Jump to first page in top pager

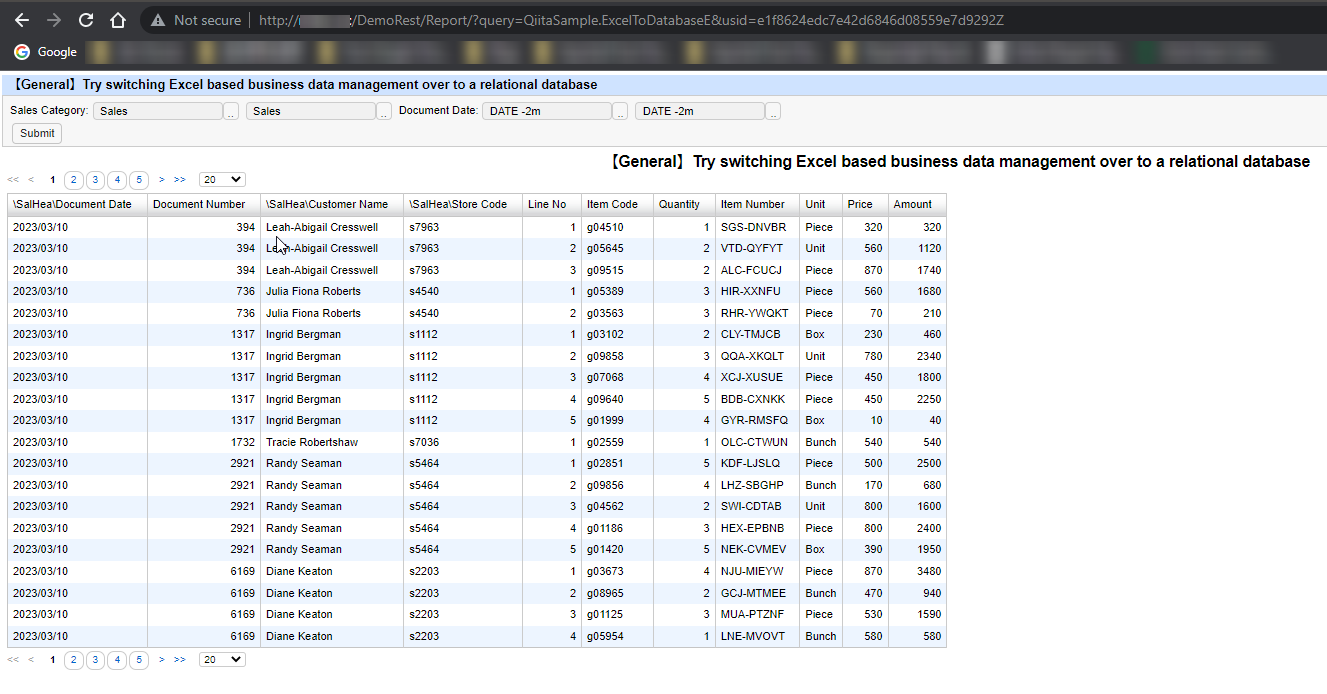[13, 180]
